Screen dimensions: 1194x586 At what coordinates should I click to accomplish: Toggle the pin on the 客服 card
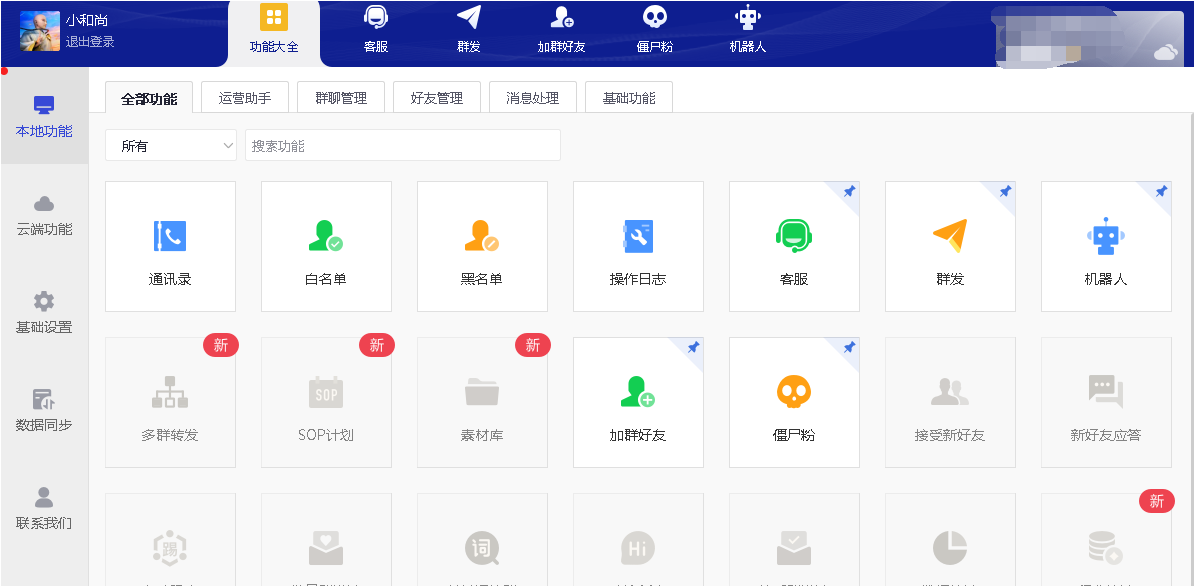tap(849, 192)
